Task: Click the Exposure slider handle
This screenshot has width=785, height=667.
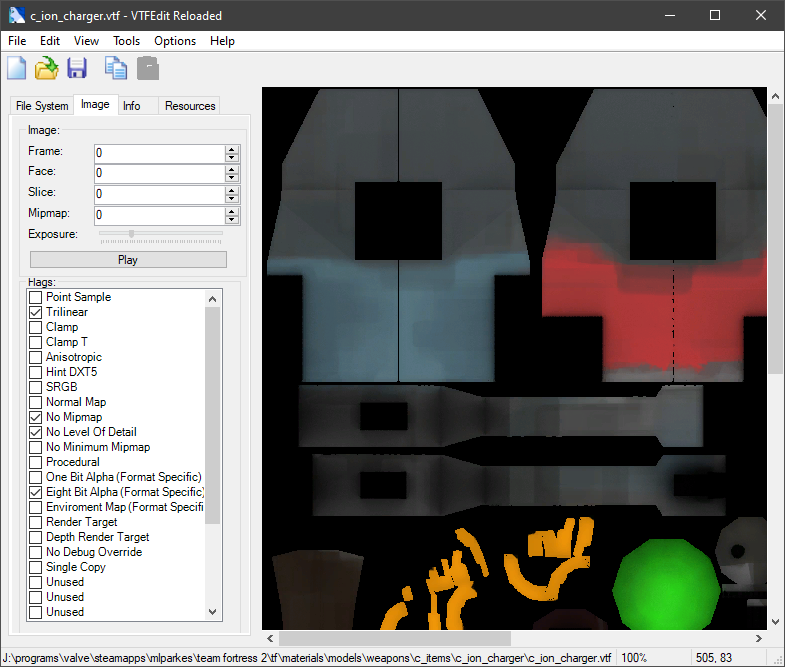Action: (132, 233)
